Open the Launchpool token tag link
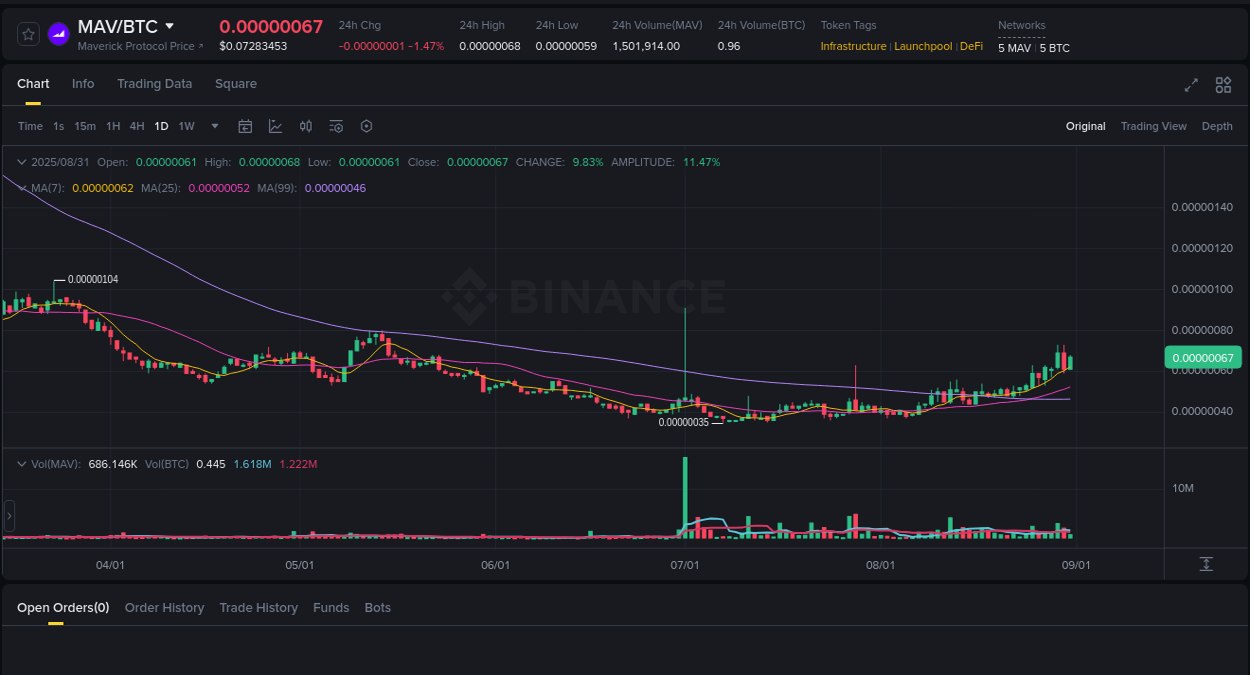Image resolution: width=1250 pixels, height=675 pixels. 923,46
